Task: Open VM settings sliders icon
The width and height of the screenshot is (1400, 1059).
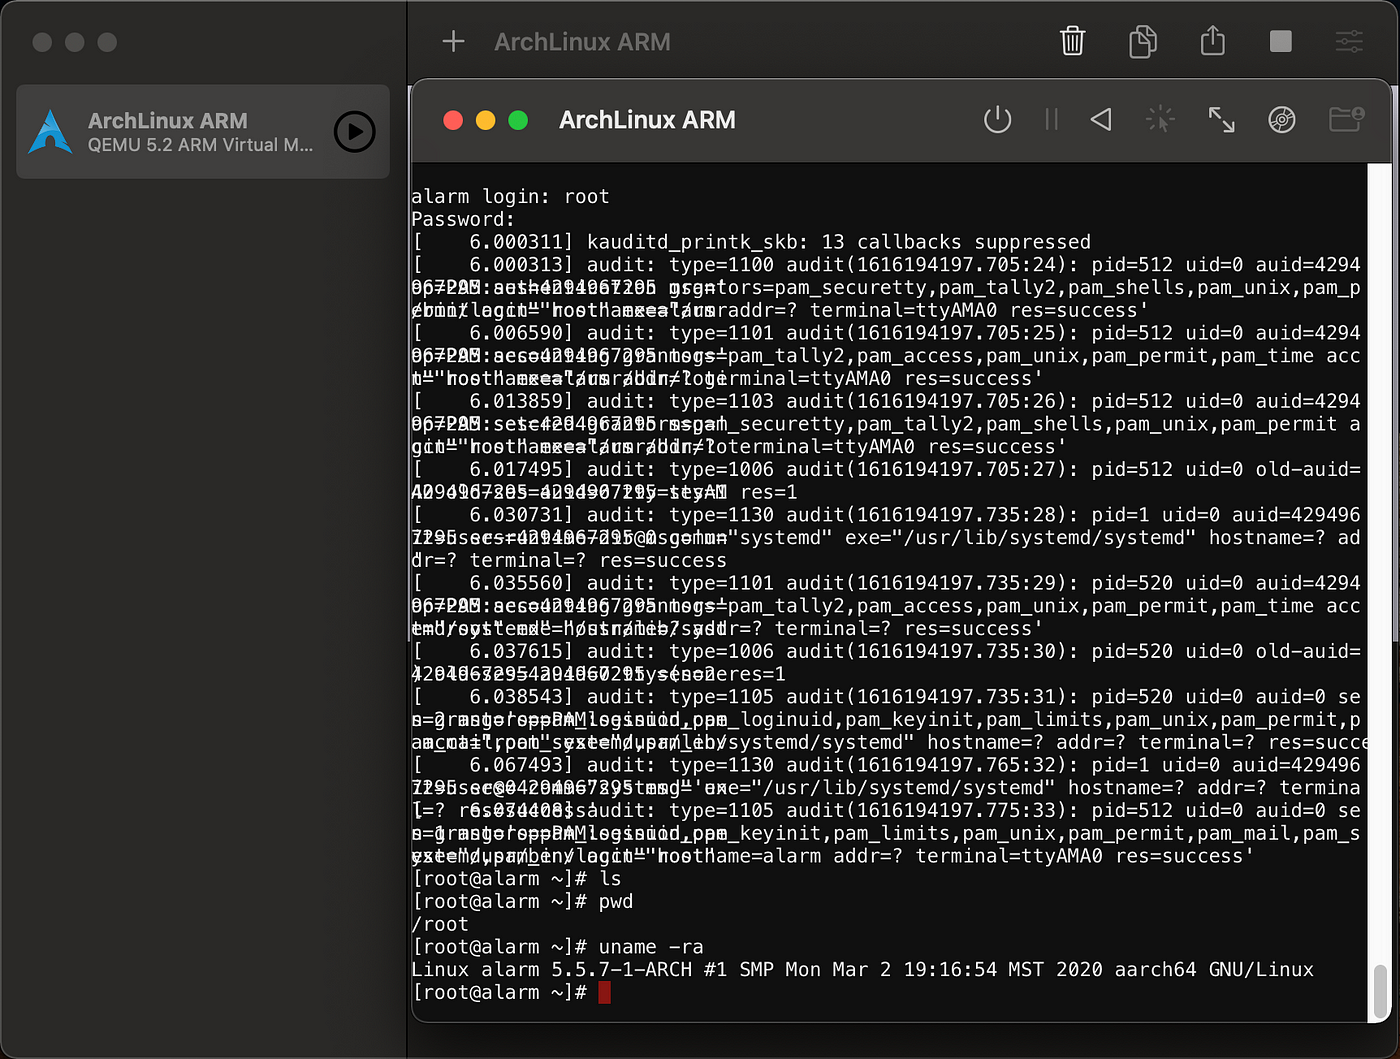Action: (x=1349, y=41)
